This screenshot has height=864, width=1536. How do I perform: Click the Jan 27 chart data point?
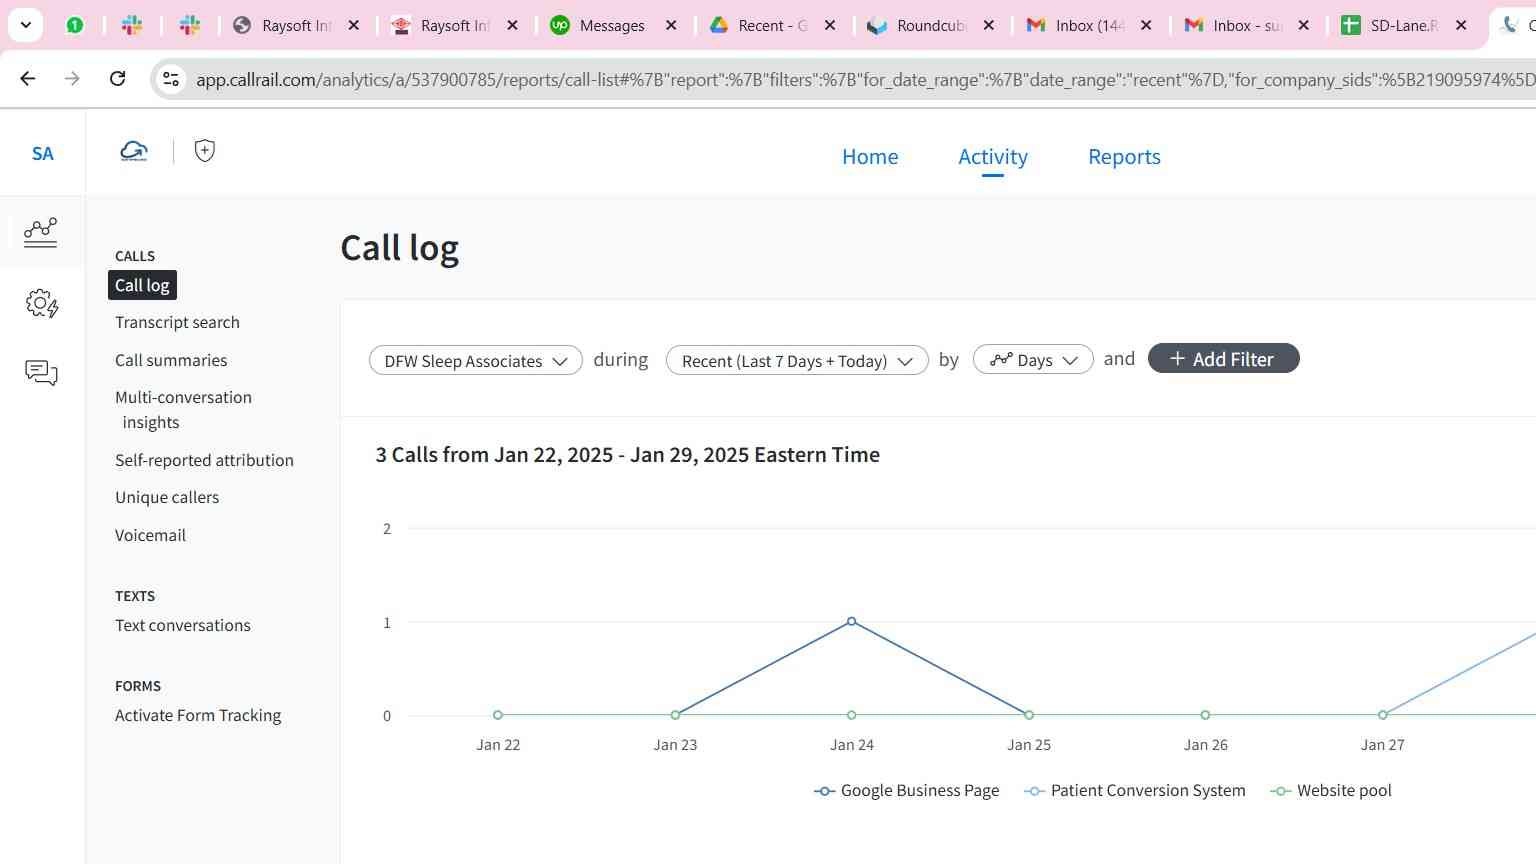[1383, 715]
